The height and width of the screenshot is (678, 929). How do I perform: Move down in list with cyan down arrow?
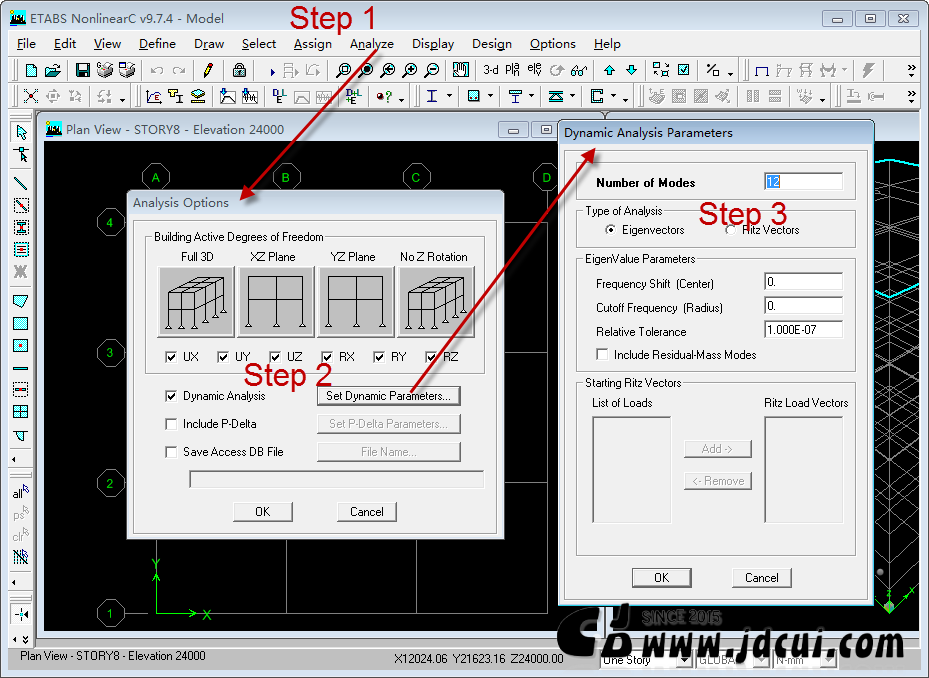click(x=632, y=71)
